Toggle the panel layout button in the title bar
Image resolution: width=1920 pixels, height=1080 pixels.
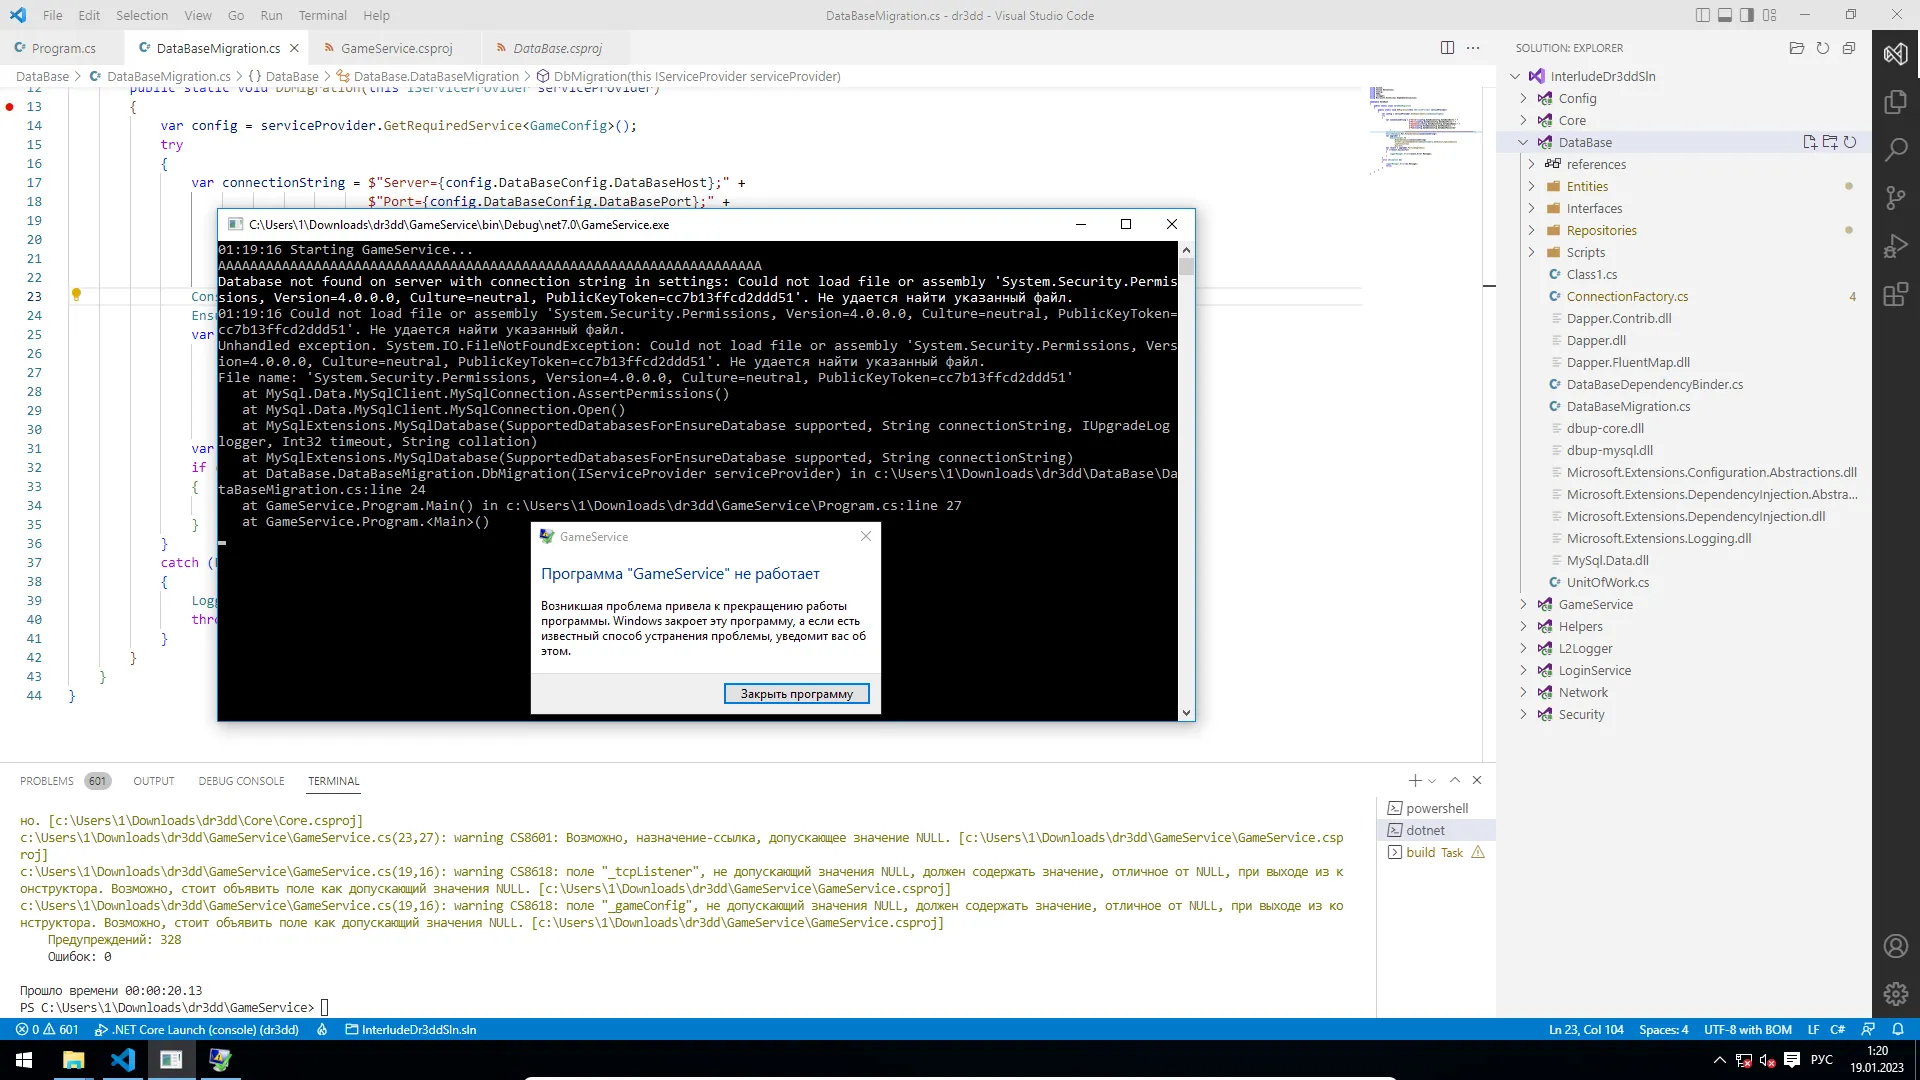pos(1725,15)
